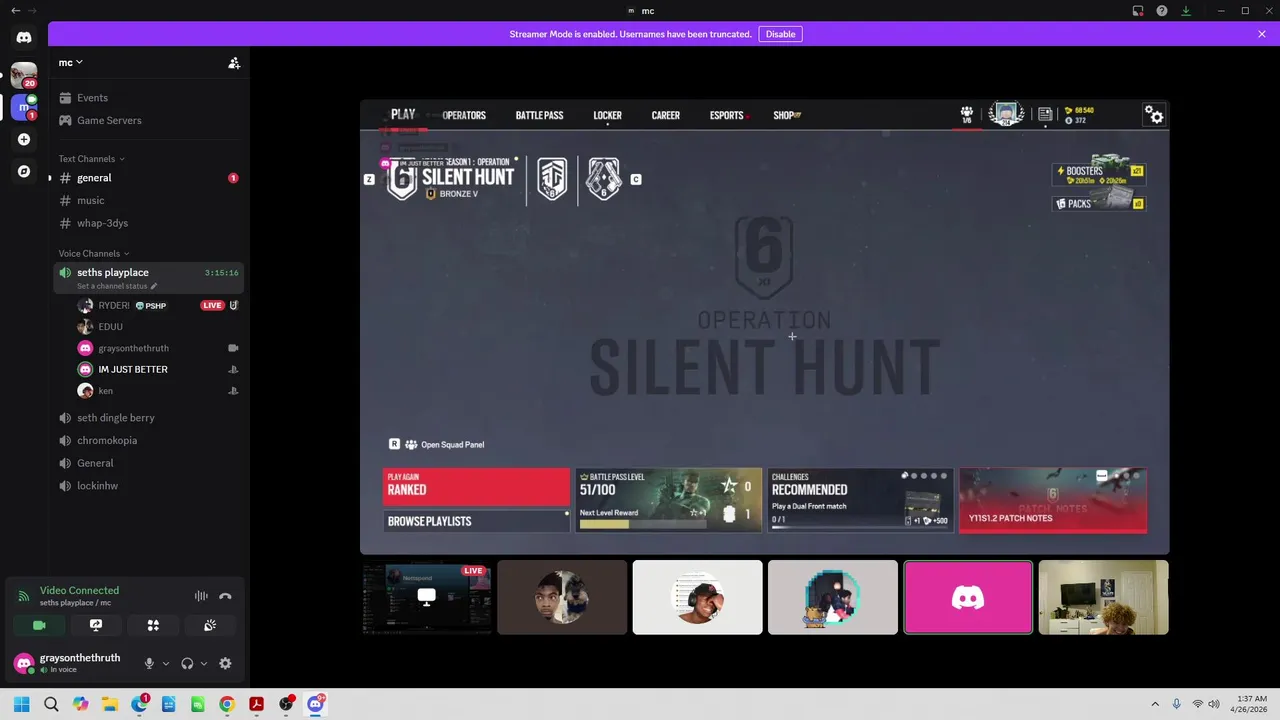Click the settings gear in streamed game
Screen dimensions: 1280x720
[x=1155, y=116]
